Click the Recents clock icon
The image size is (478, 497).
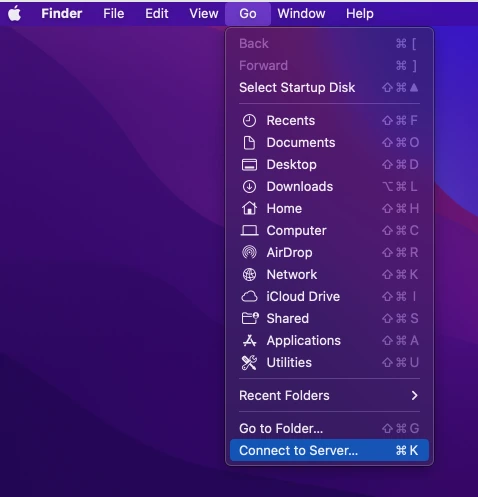249,121
